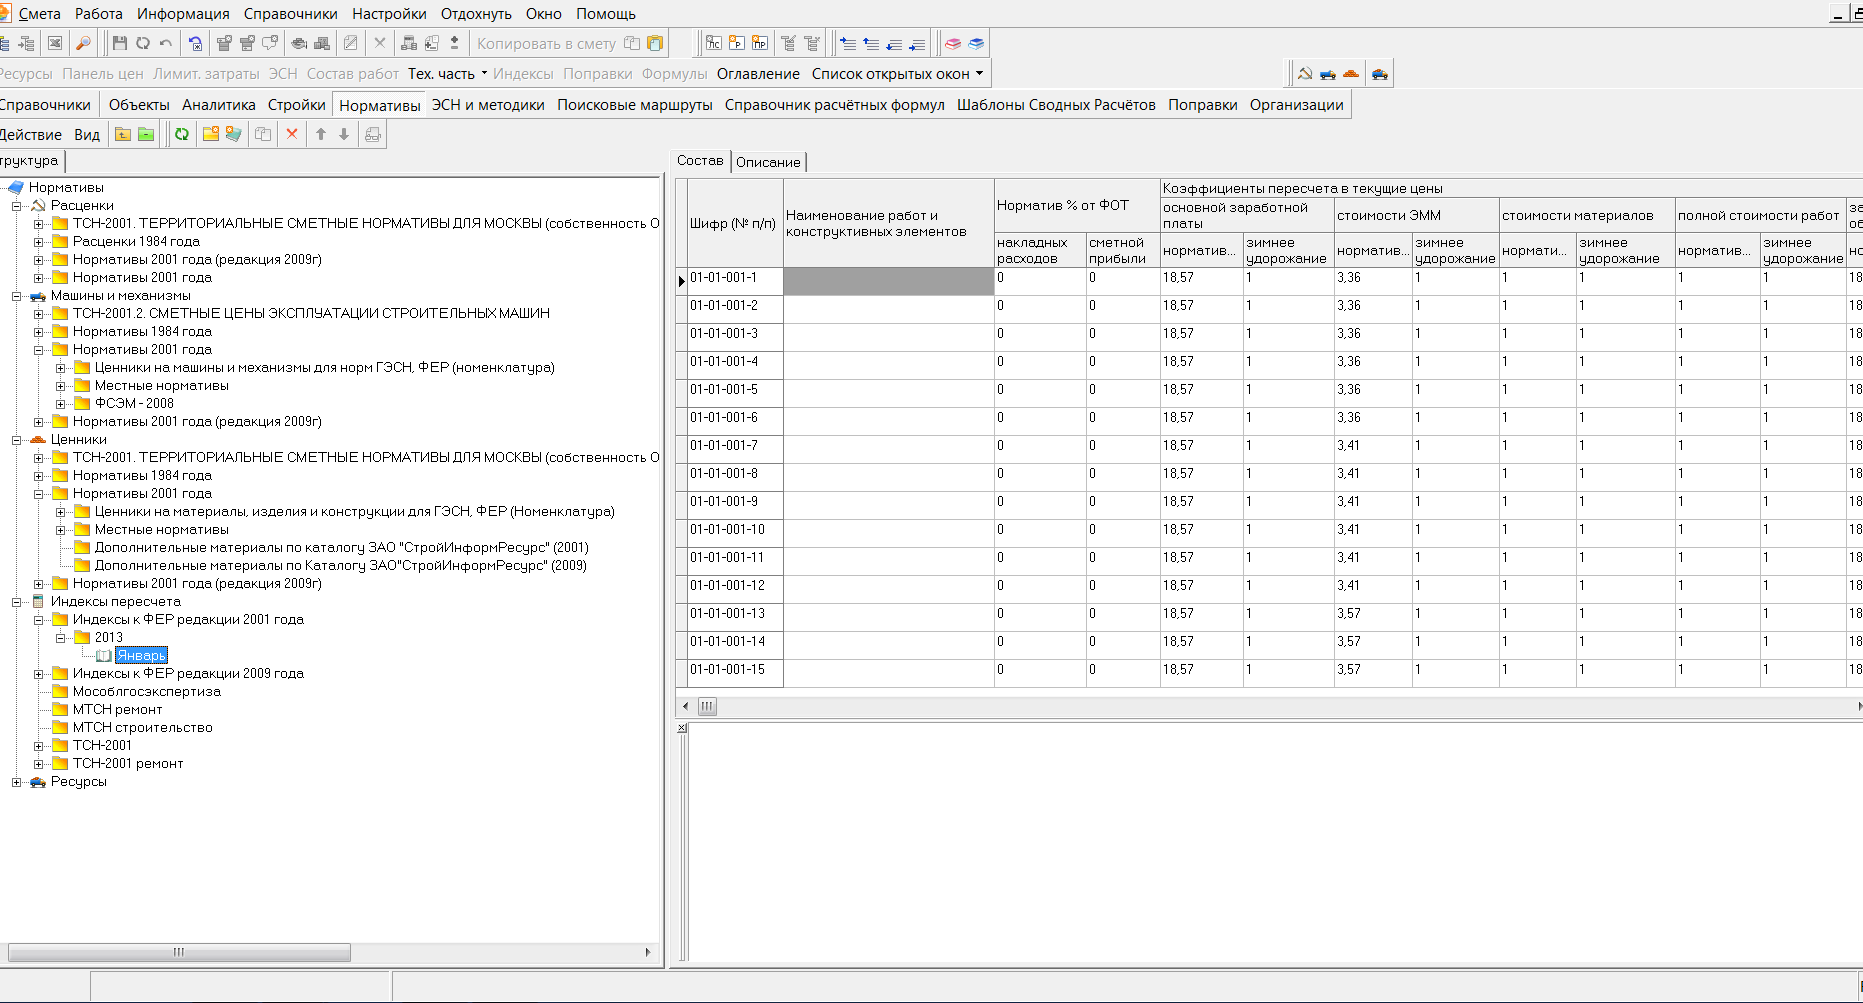Expand Индексы к ФЕР редакции 2009 года
Viewport: 1863px width, 1003px height.
click(38, 674)
